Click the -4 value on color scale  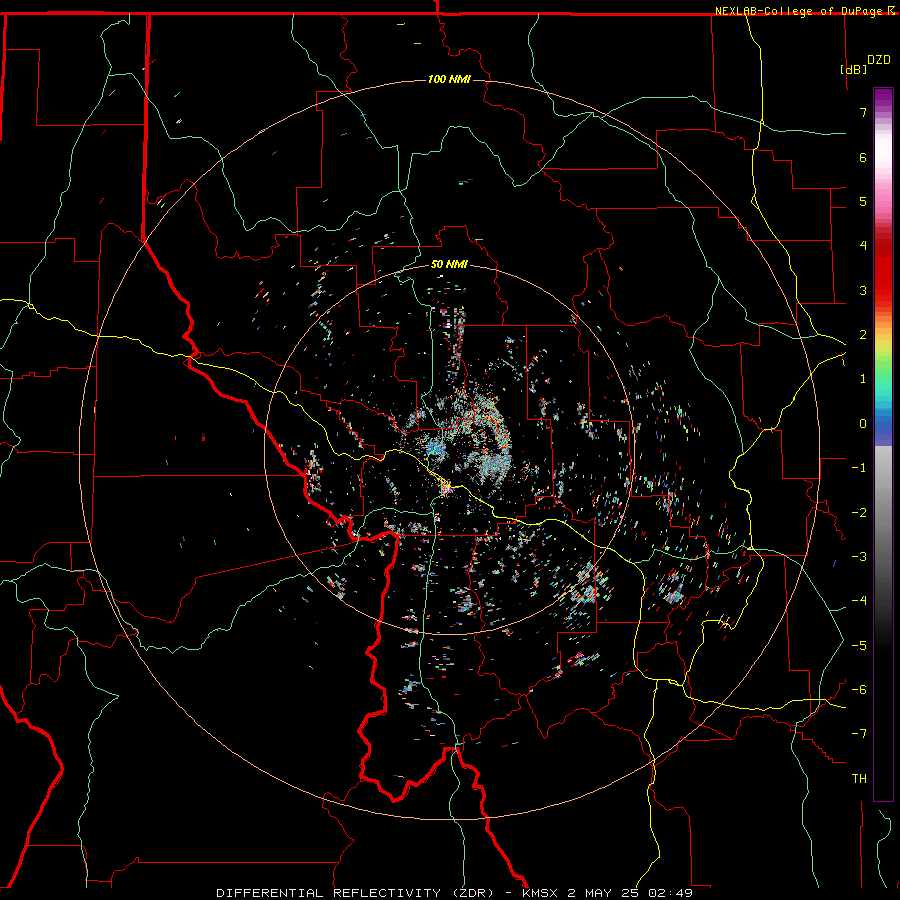pyautogui.click(x=859, y=601)
